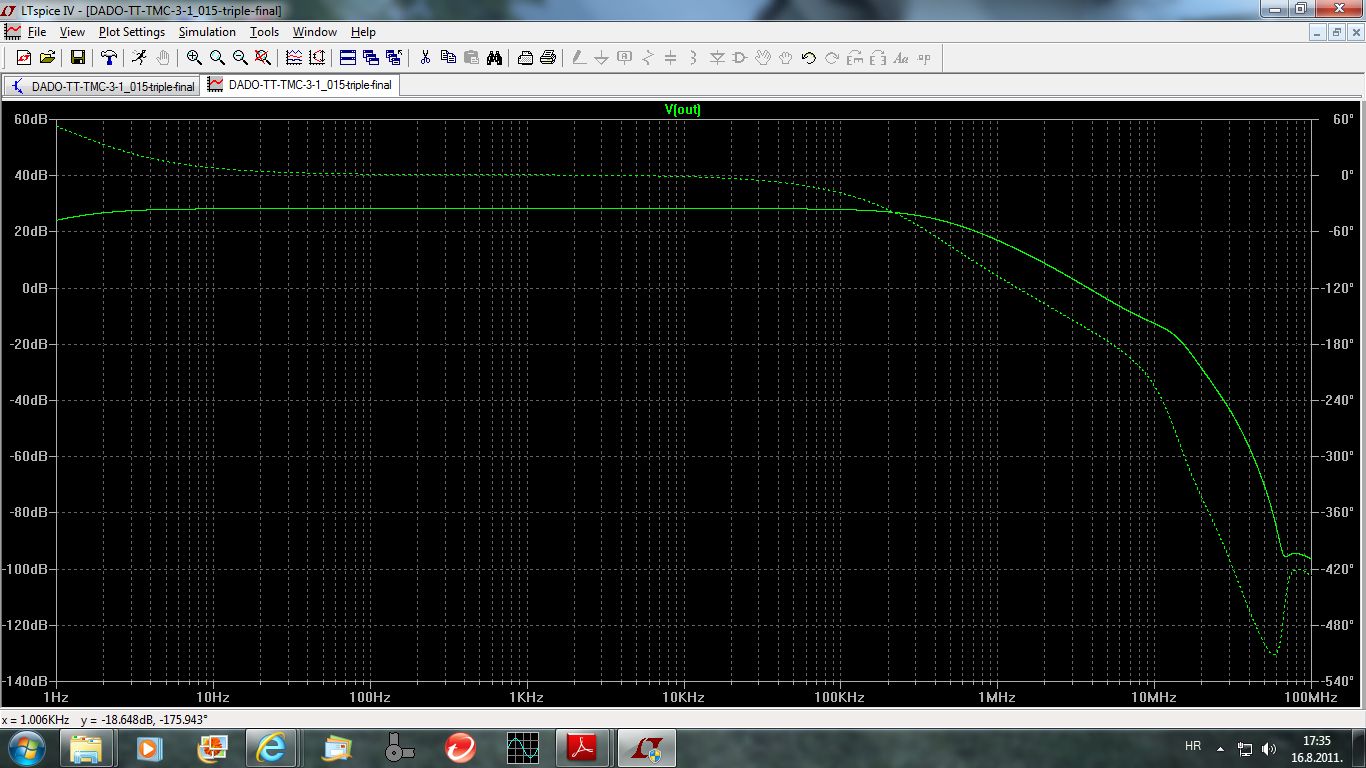Save with the floppy disk icon

coord(78,58)
